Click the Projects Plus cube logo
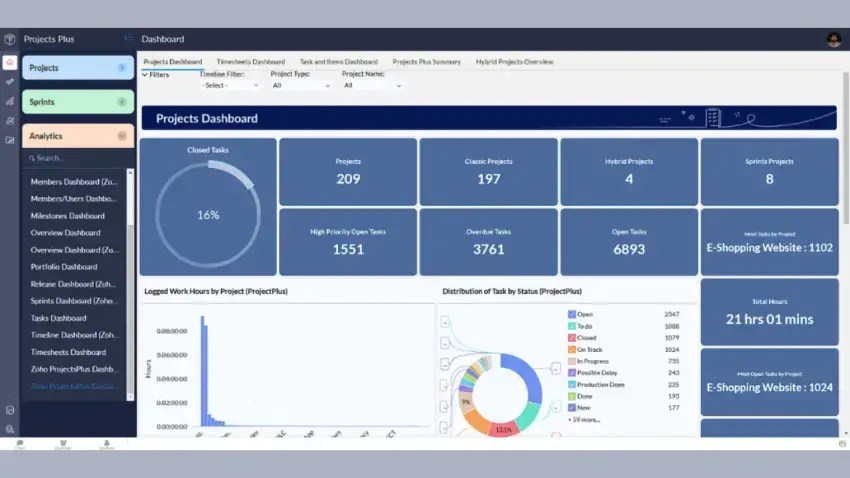Image resolution: width=850 pixels, height=478 pixels. [10, 39]
